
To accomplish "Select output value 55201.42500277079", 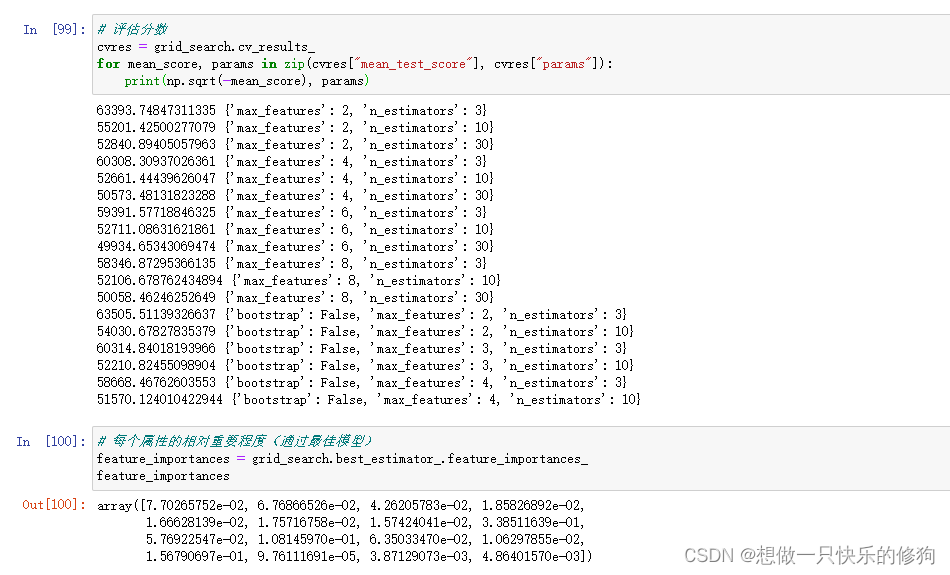I will pos(156,127).
